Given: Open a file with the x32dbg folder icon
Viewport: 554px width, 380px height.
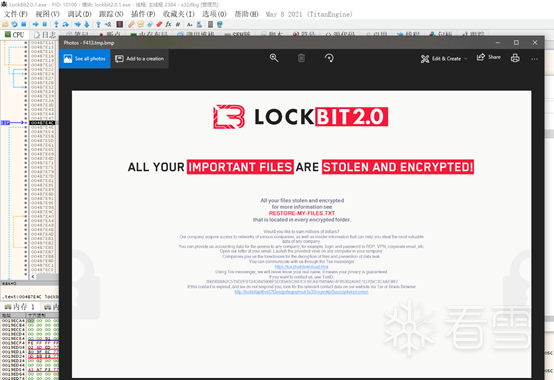Looking at the screenshot, I should click(5, 24).
